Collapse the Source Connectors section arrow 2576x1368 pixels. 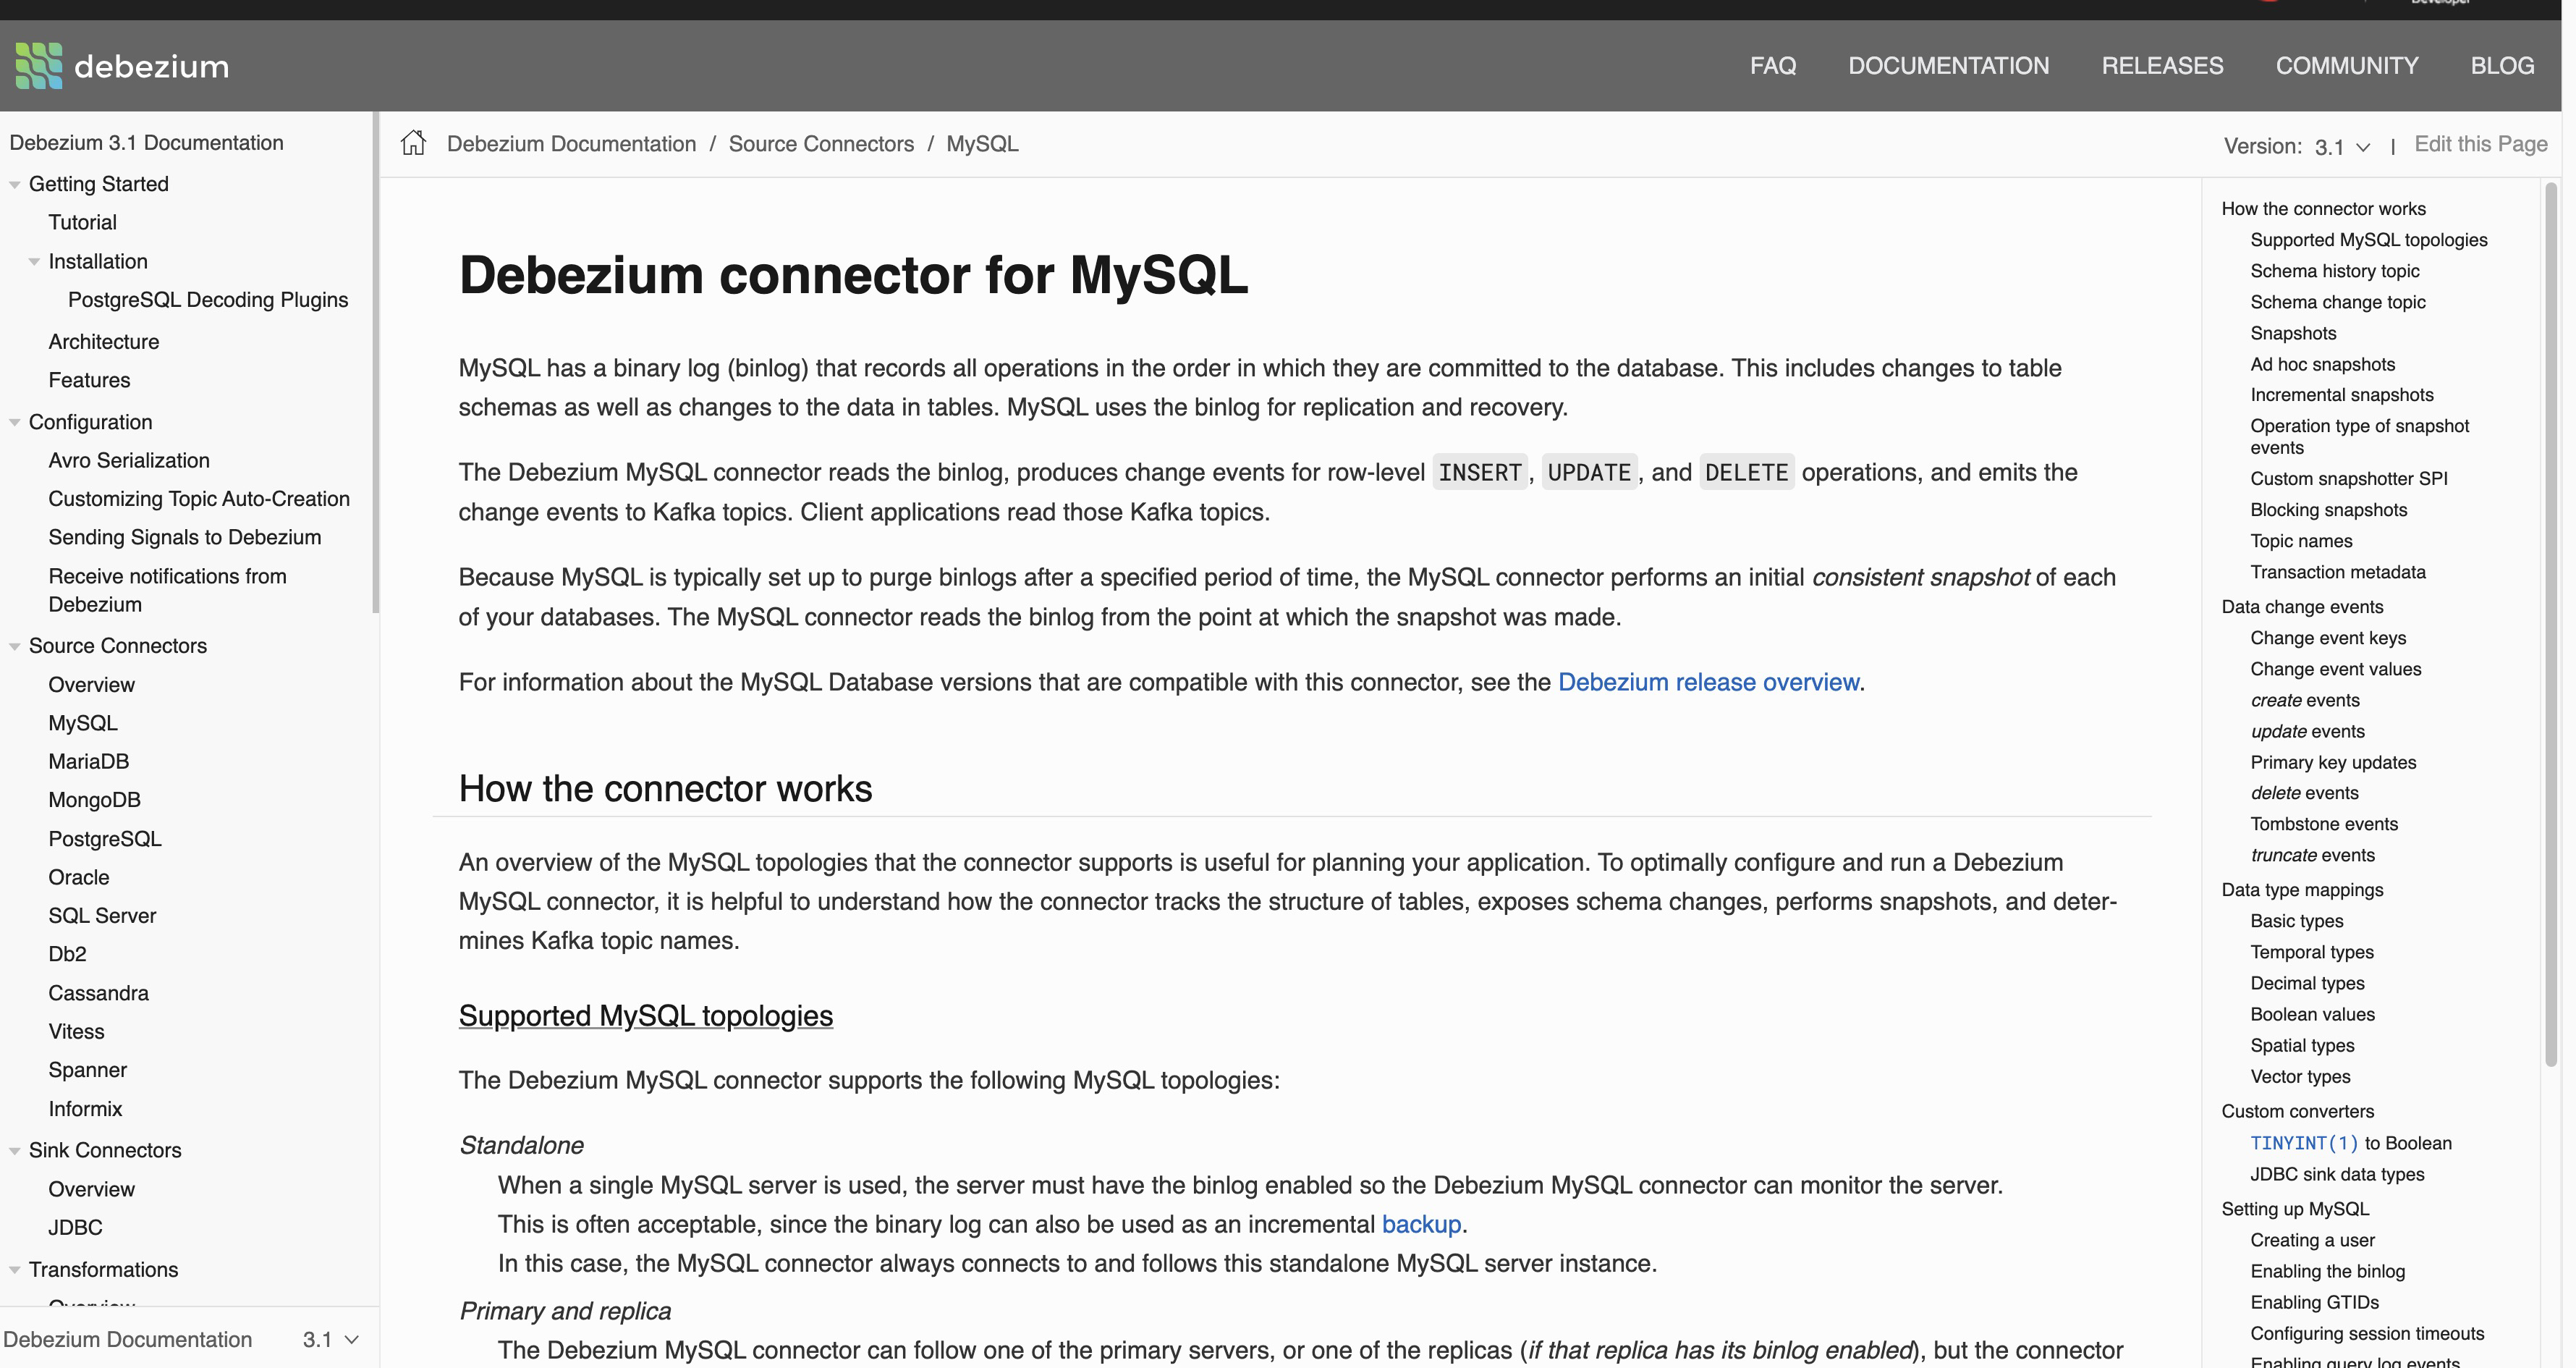click(x=15, y=647)
